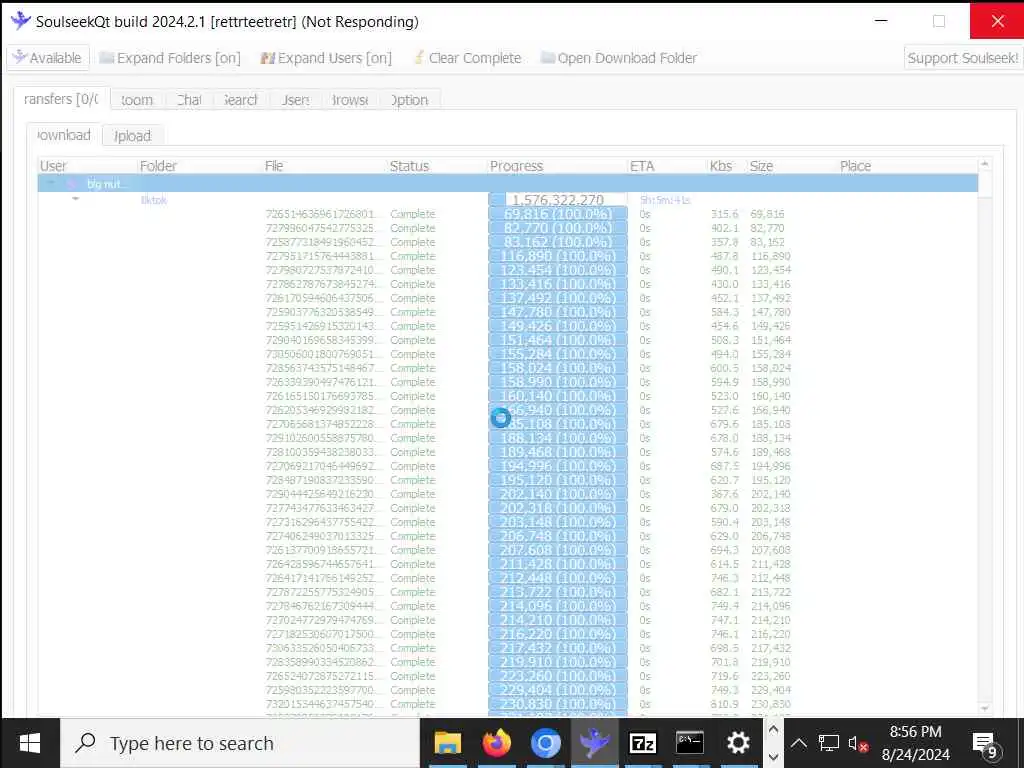1024x768 pixels.
Task: Select the Download sub-tab
Action: click(x=63, y=135)
